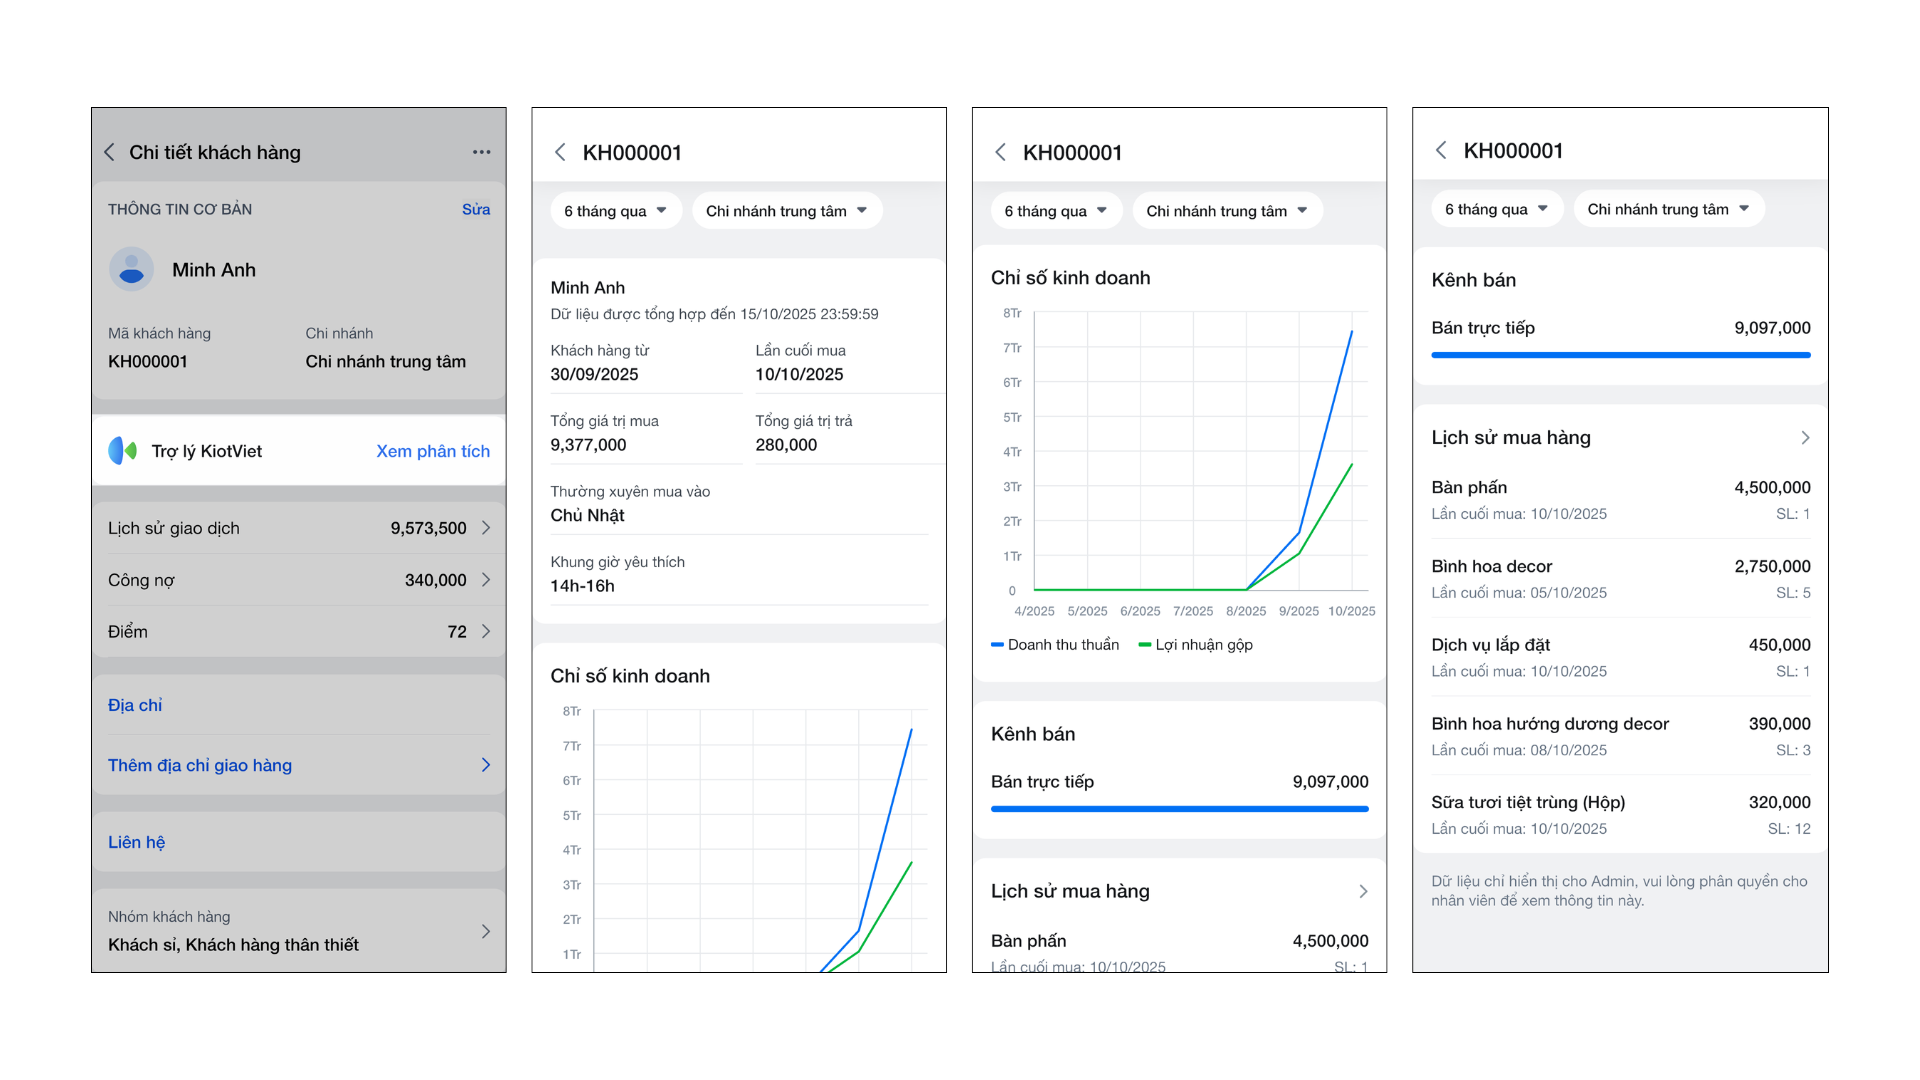
Task: Open 6 tháng qua dropdown on second screen
Action: 615,211
